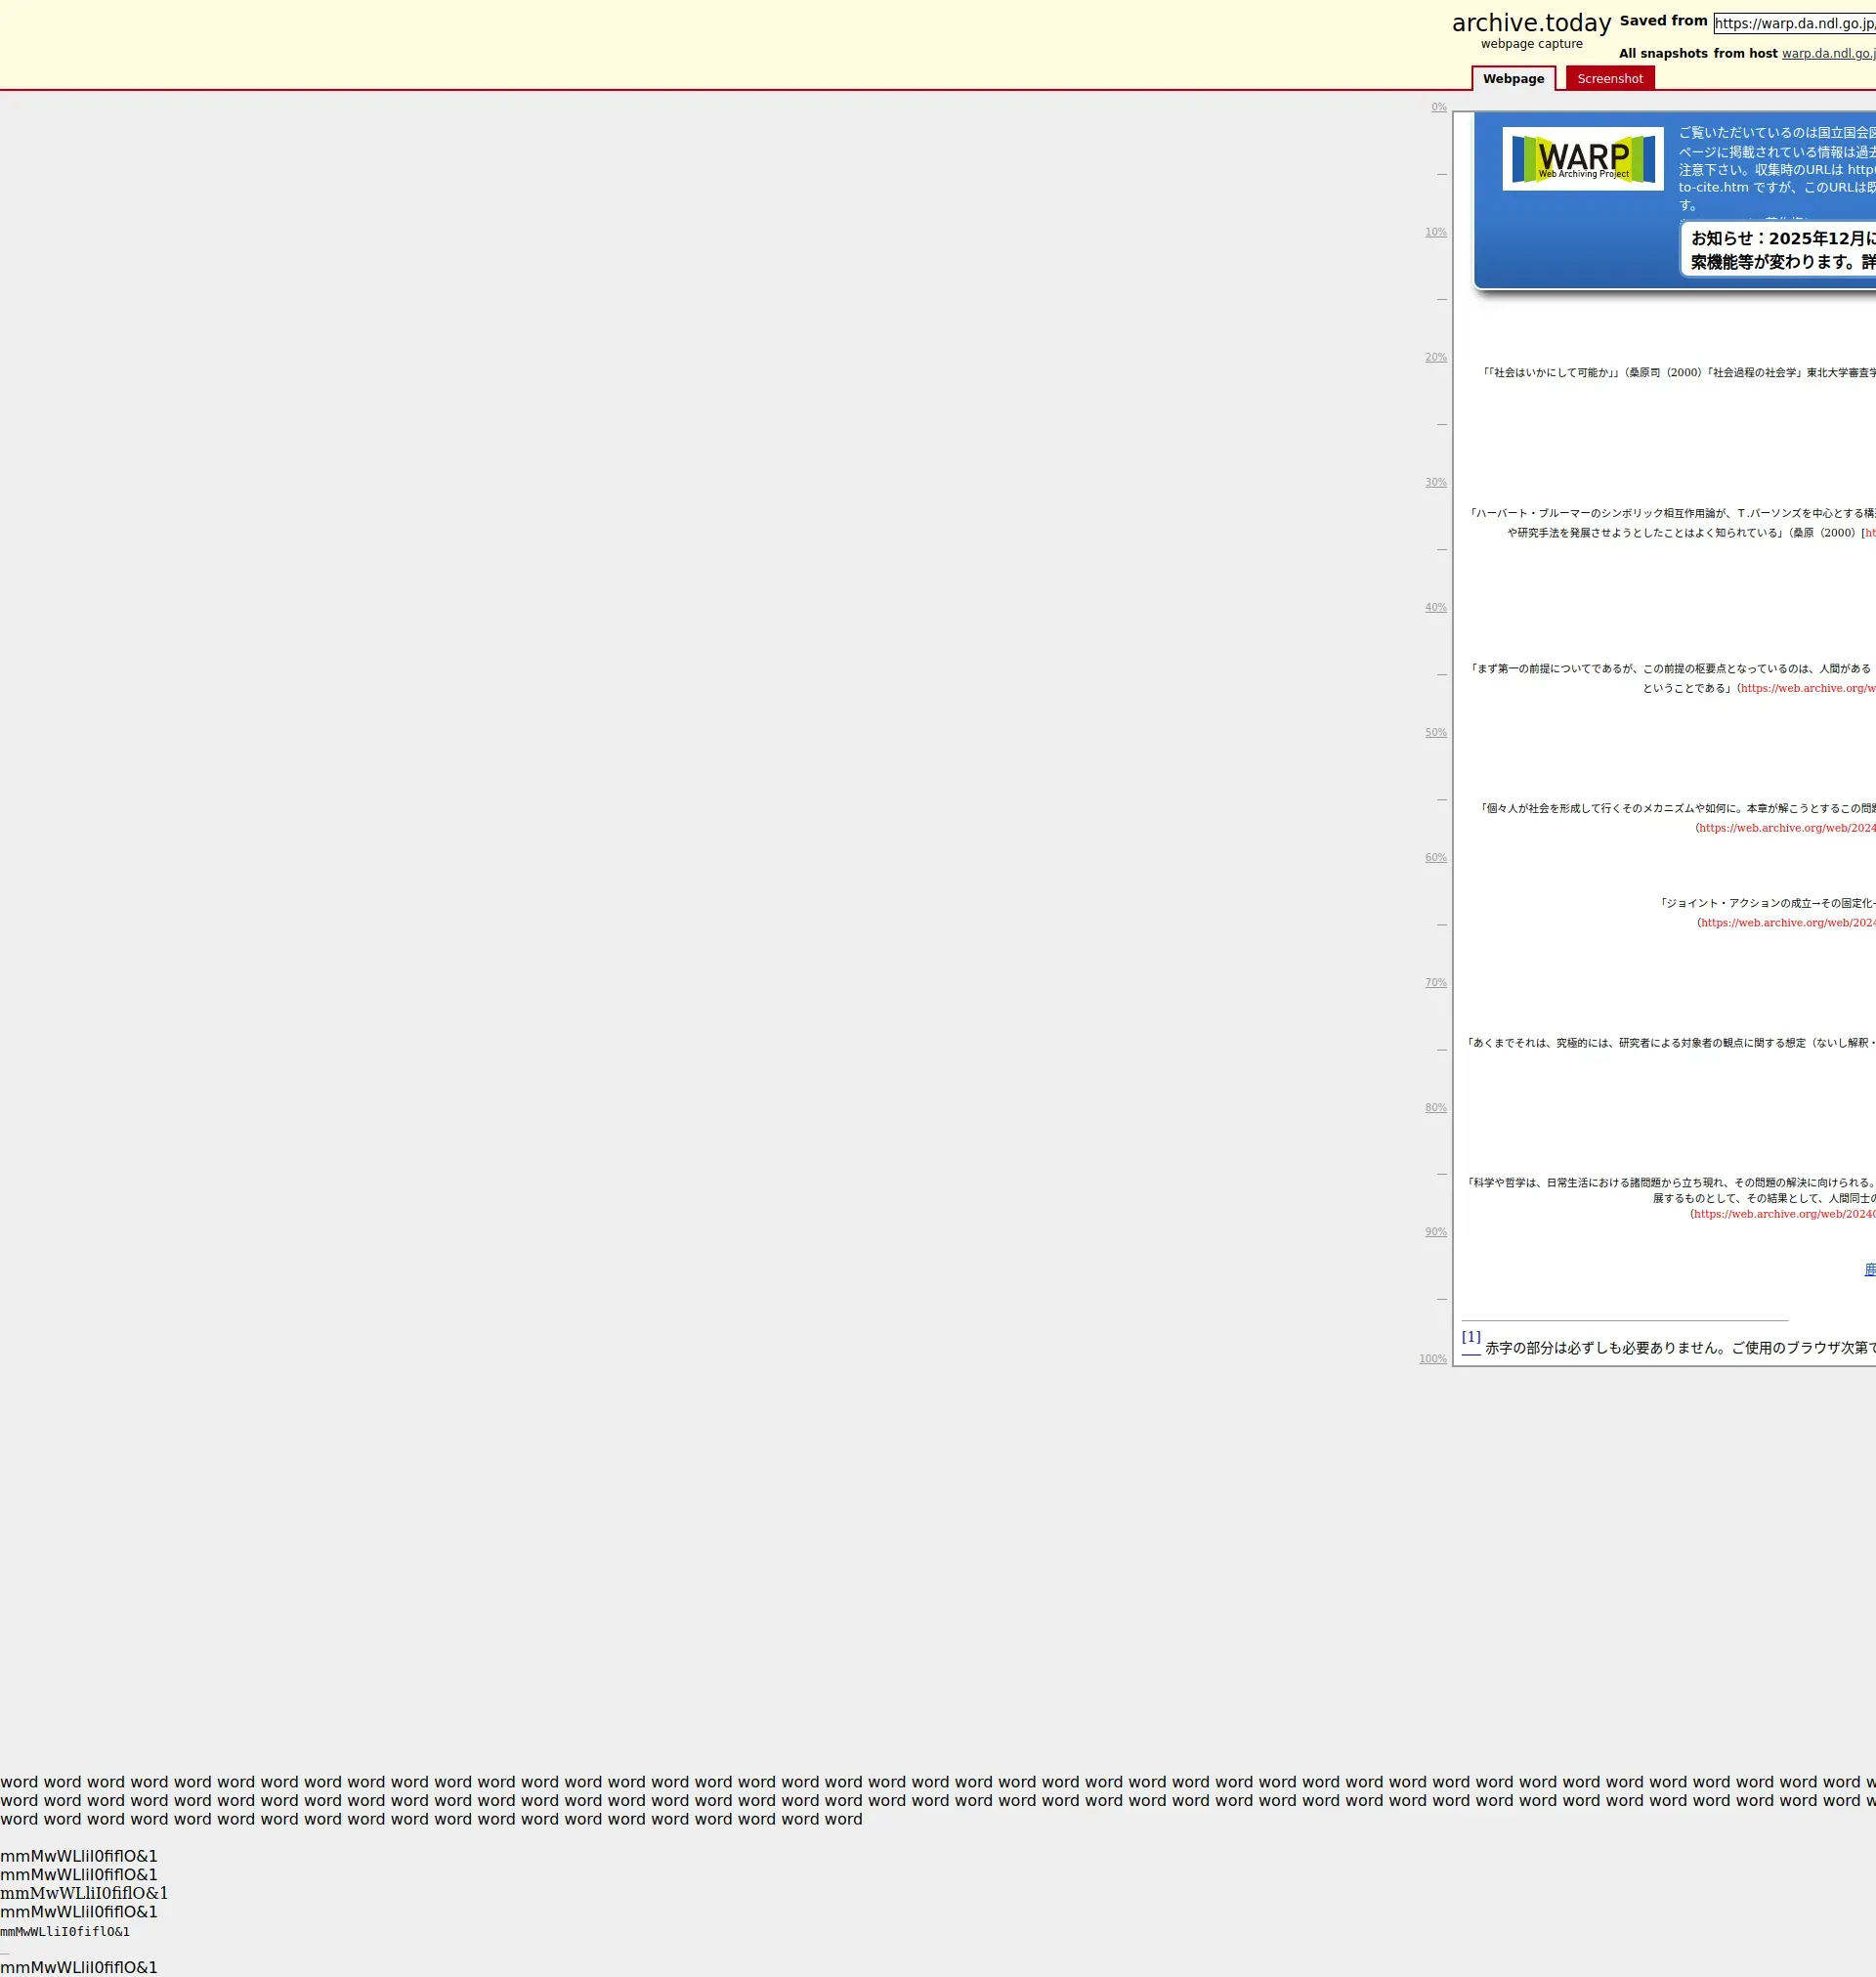Select the Webpage tab
Screen dimensions: 1876x1977
click(x=1512, y=79)
